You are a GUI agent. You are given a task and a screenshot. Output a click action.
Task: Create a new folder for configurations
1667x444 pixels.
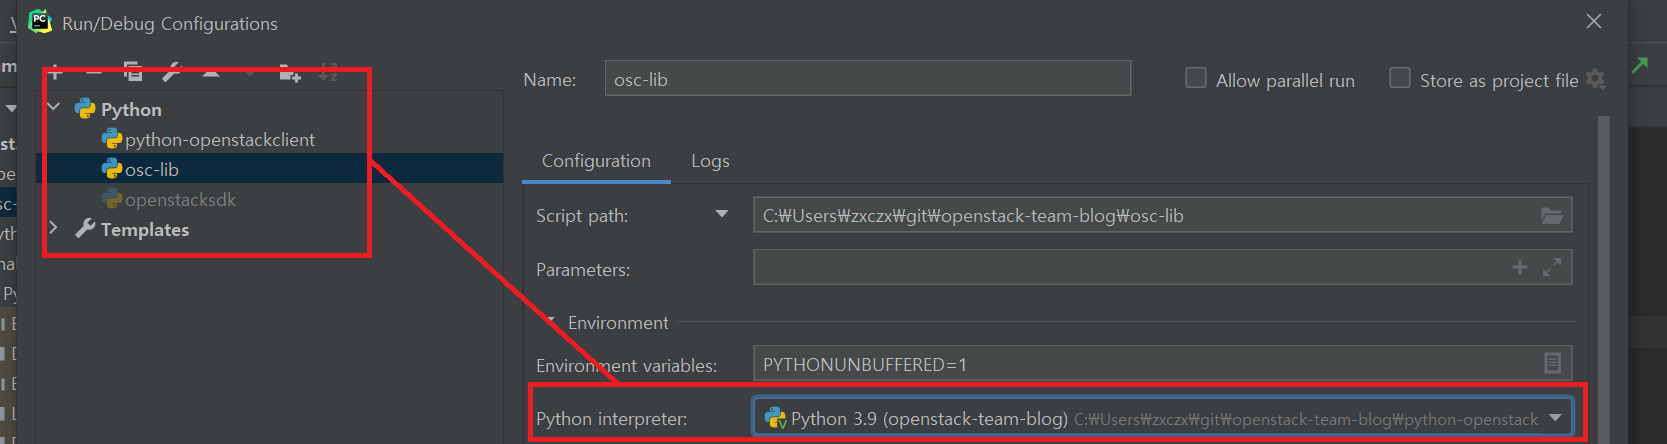click(x=290, y=73)
